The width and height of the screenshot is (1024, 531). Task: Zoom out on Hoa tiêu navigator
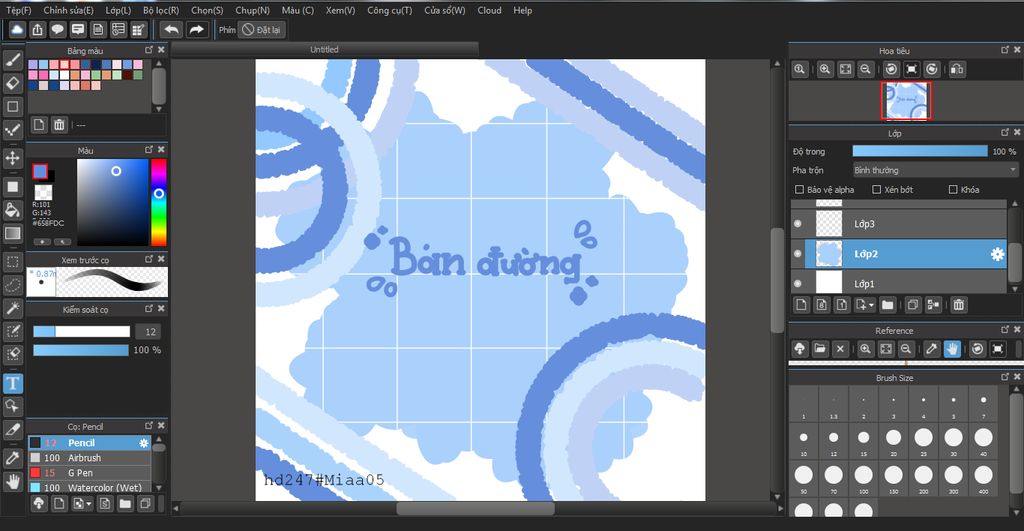[x=865, y=69]
